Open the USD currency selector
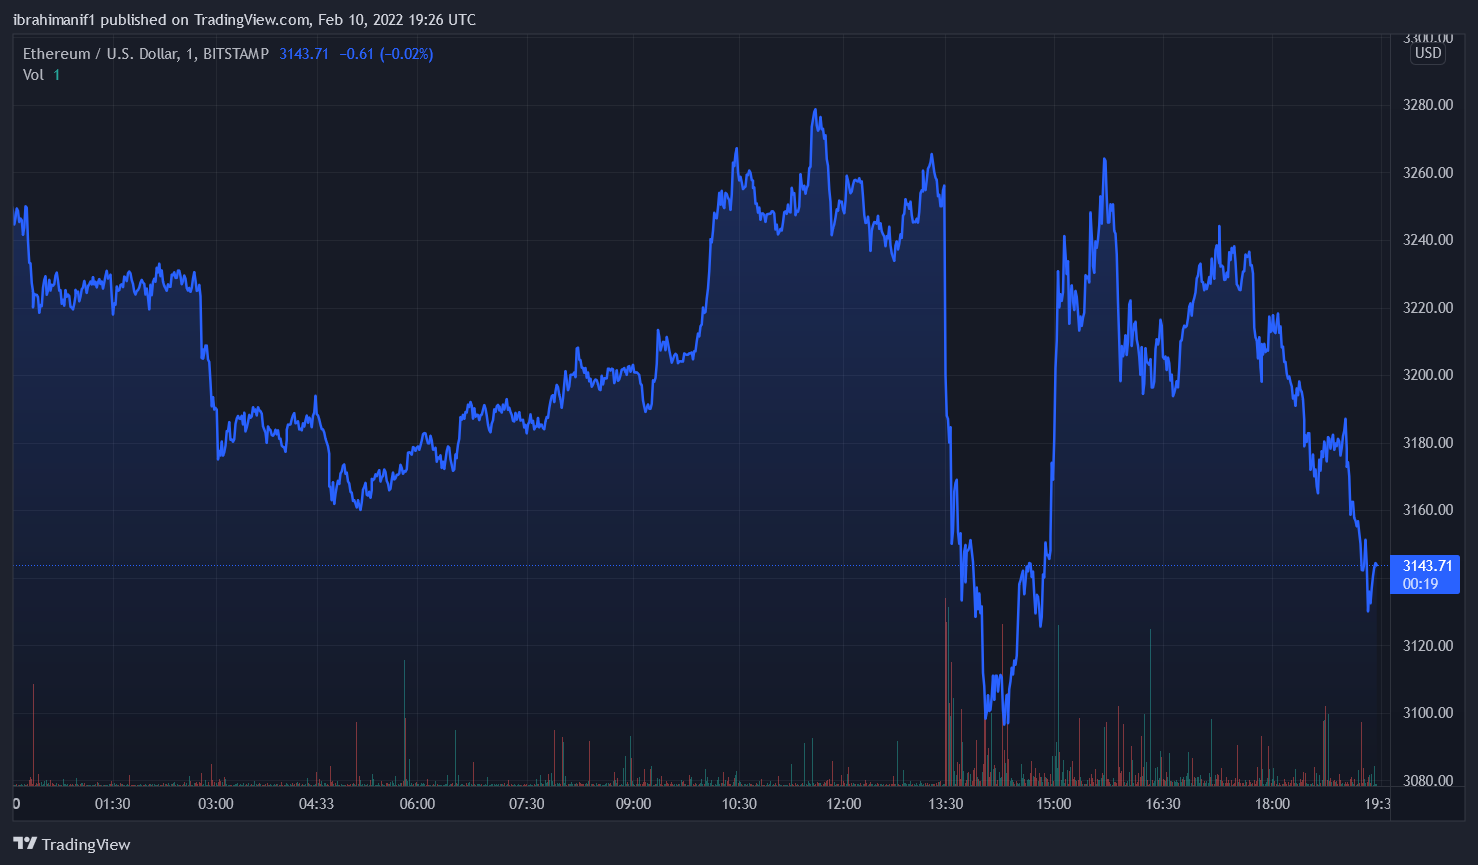 click(x=1428, y=53)
